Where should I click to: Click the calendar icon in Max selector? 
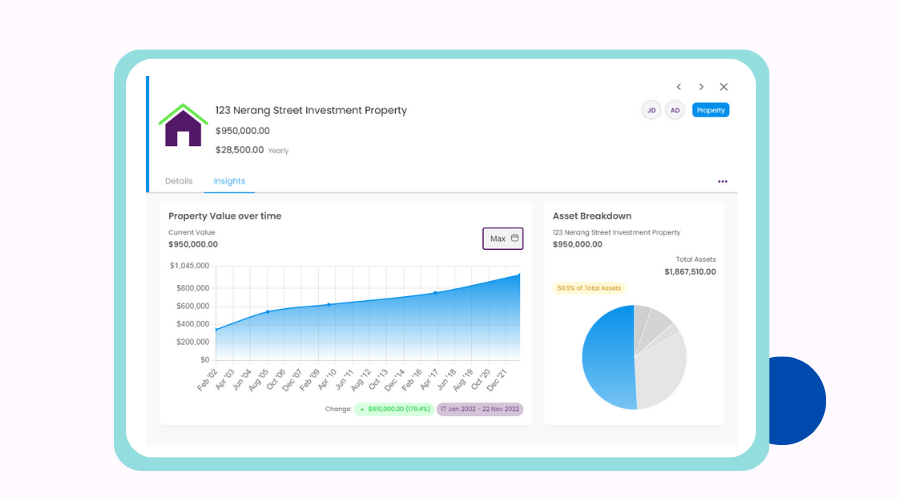(x=515, y=238)
